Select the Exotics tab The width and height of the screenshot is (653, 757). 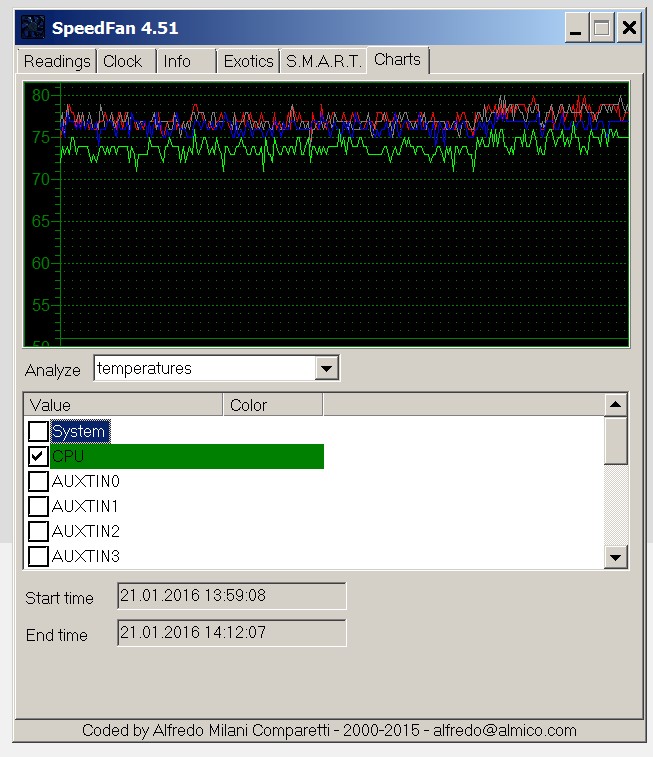pyautogui.click(x=248, y=61)
